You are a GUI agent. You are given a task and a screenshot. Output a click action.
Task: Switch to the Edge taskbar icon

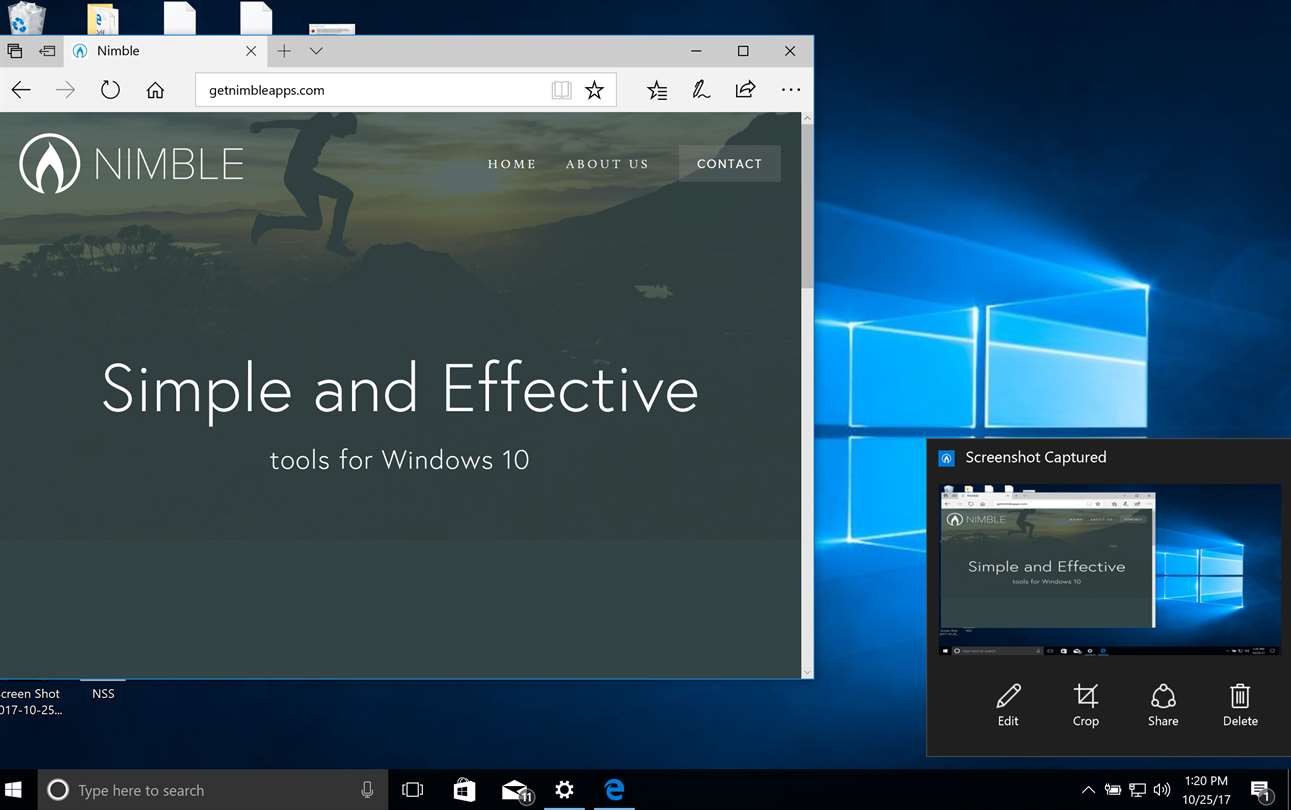(614, 790)
